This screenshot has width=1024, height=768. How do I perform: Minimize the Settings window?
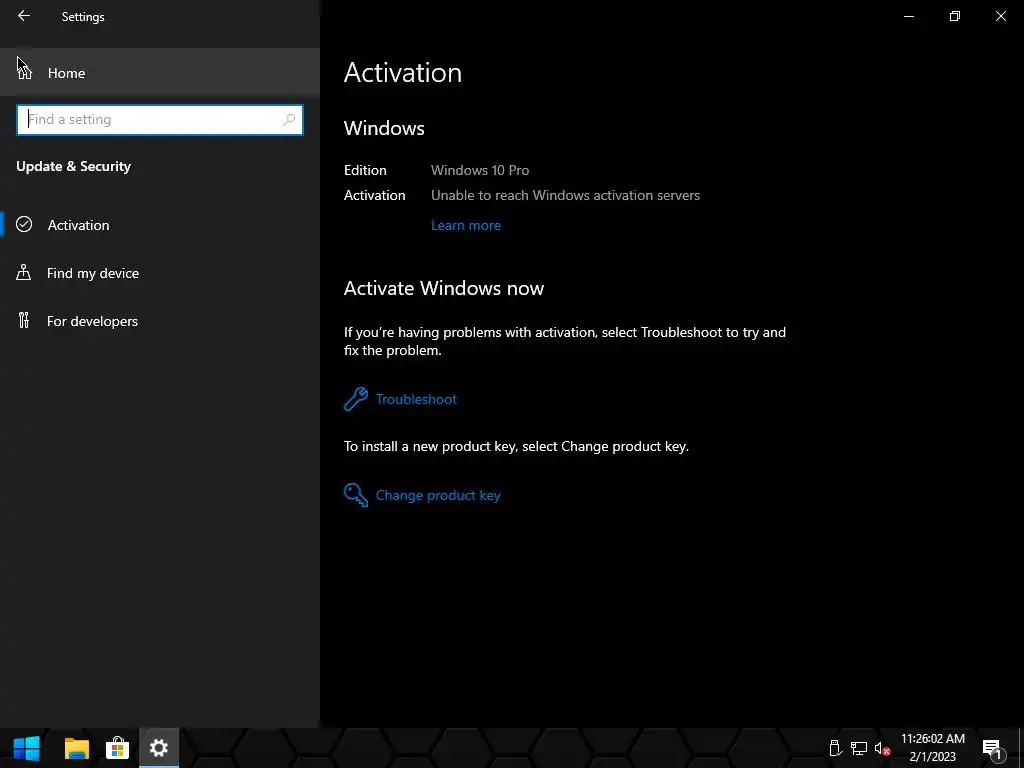point(908,16)
